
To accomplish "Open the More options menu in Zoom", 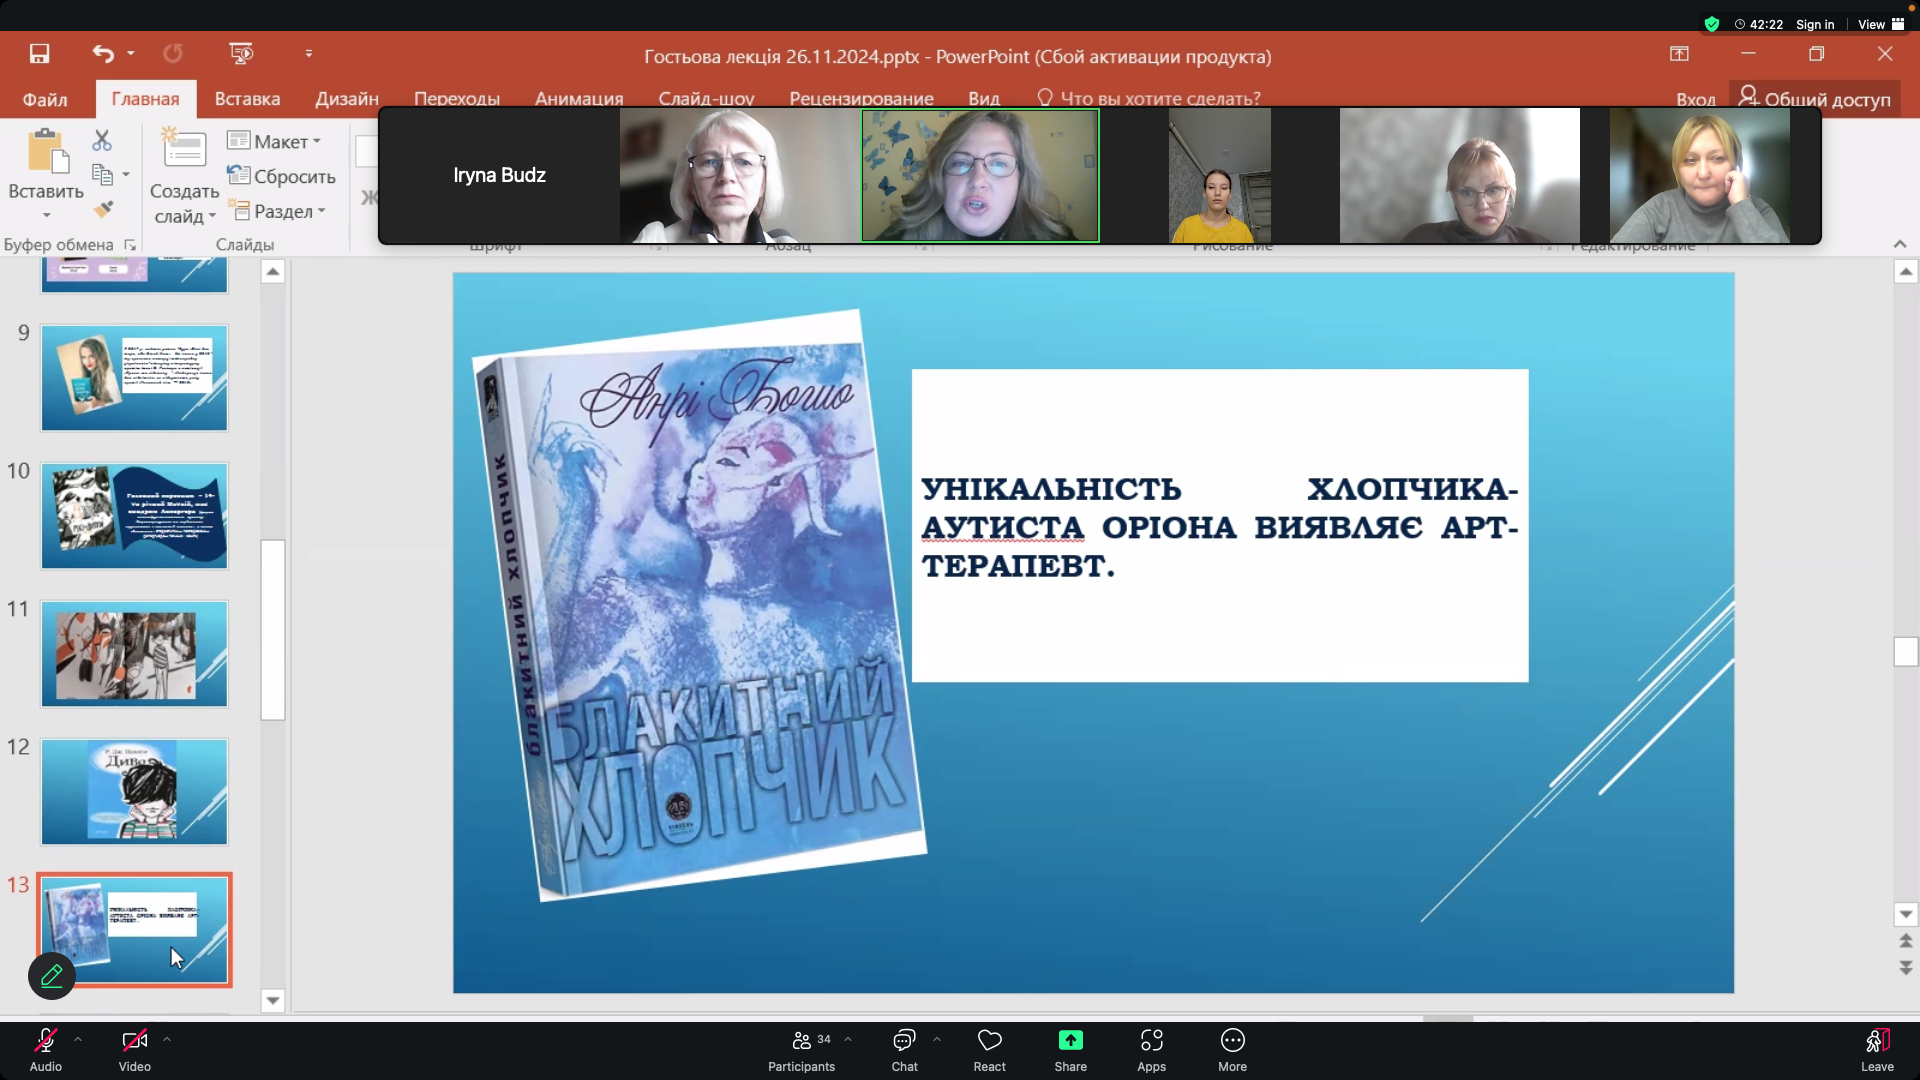I will coord(1233,1050).
